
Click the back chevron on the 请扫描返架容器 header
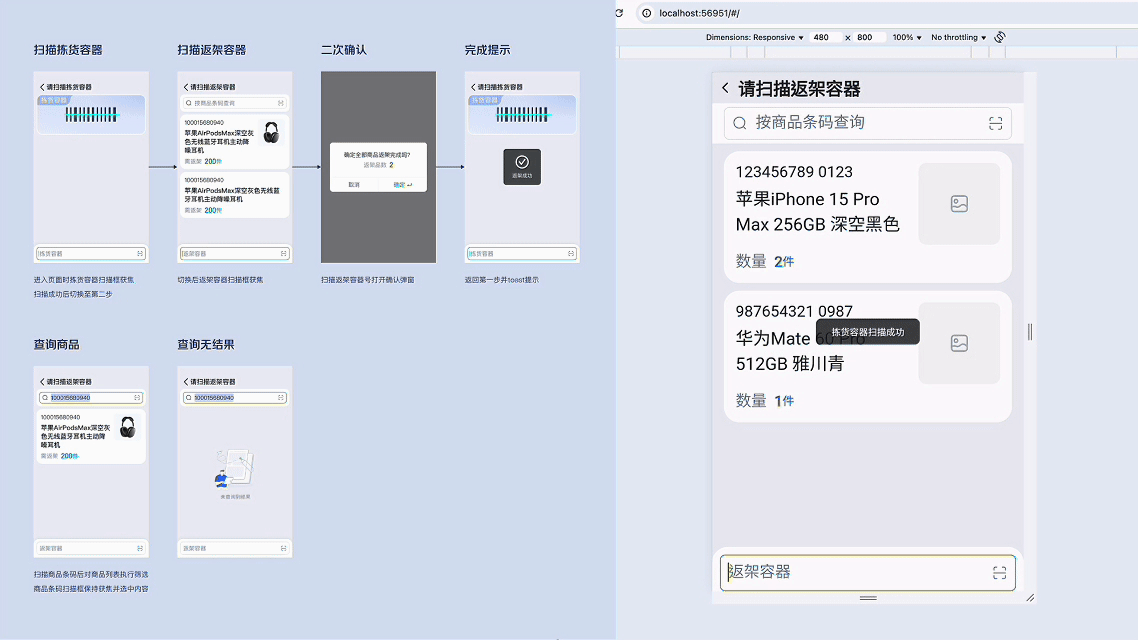pos(725,88)
